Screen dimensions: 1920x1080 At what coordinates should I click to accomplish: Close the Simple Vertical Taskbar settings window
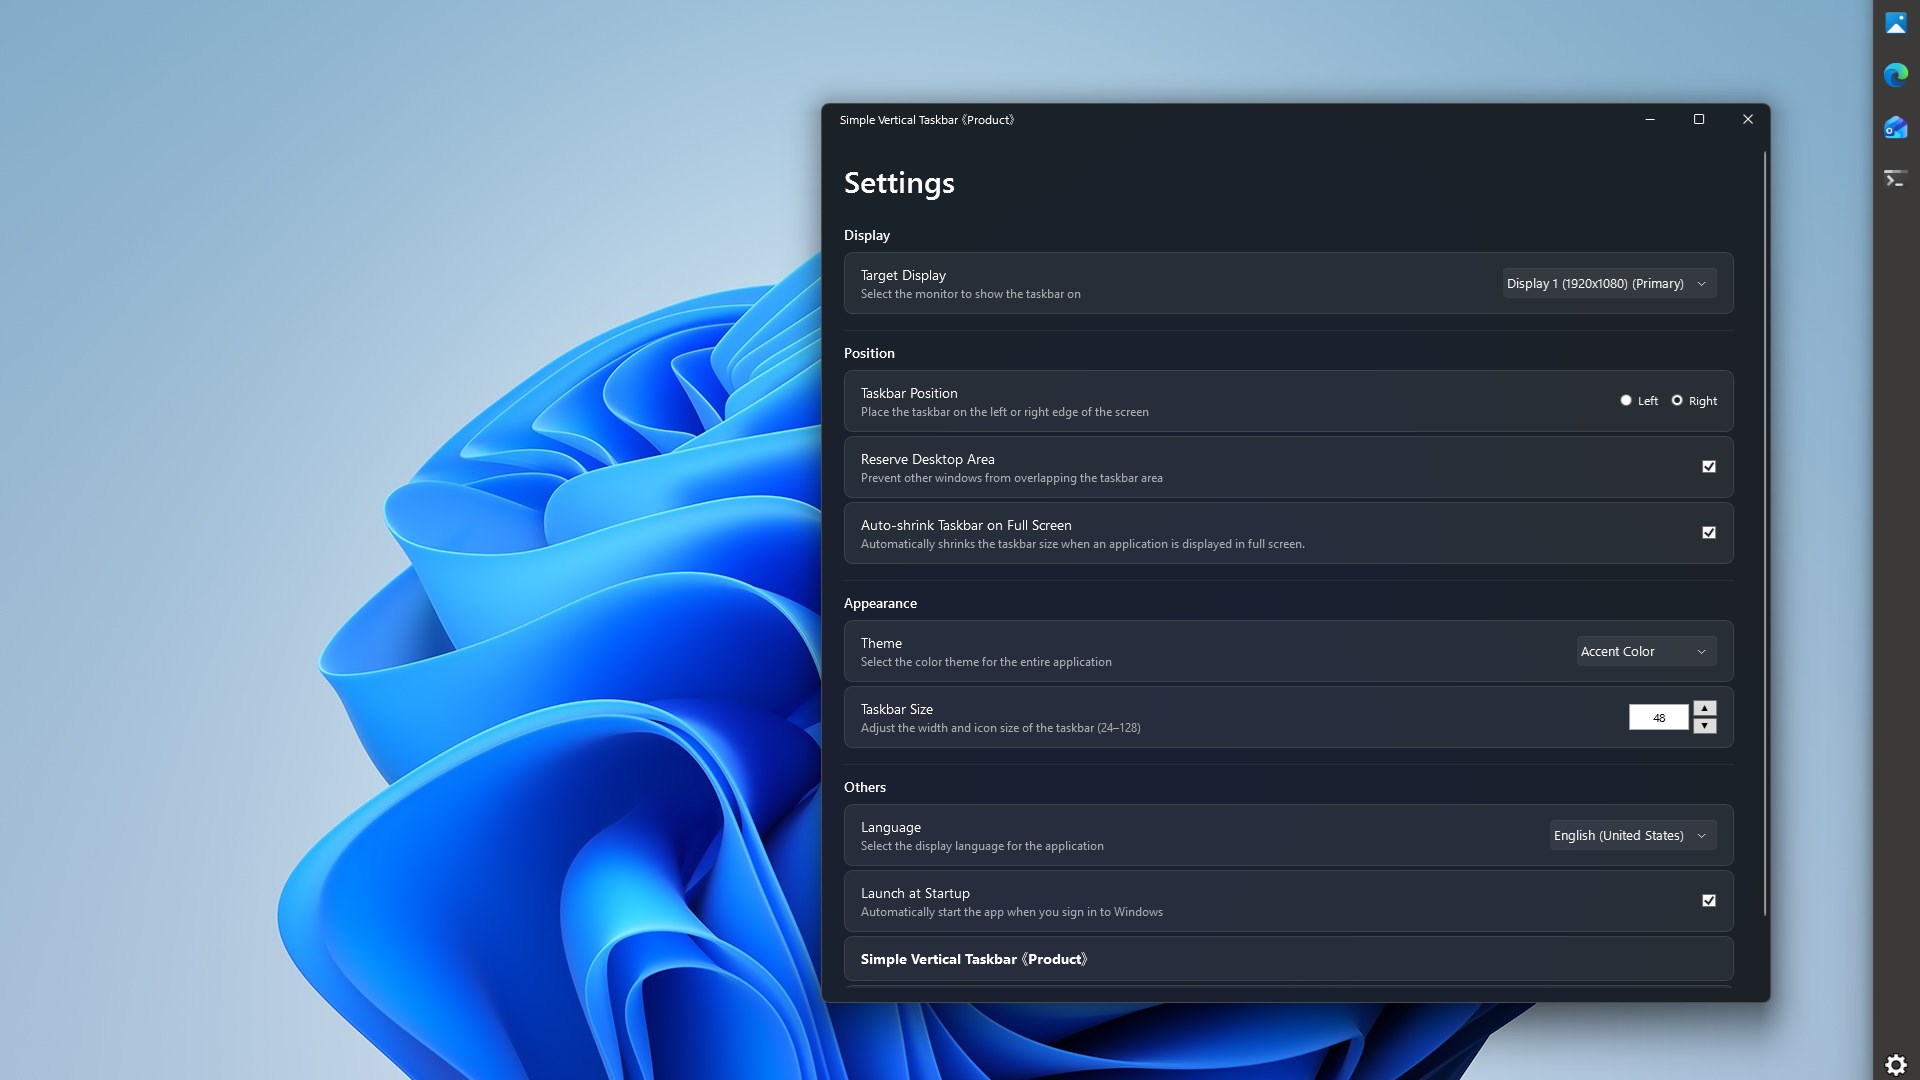click(1748, 119)
